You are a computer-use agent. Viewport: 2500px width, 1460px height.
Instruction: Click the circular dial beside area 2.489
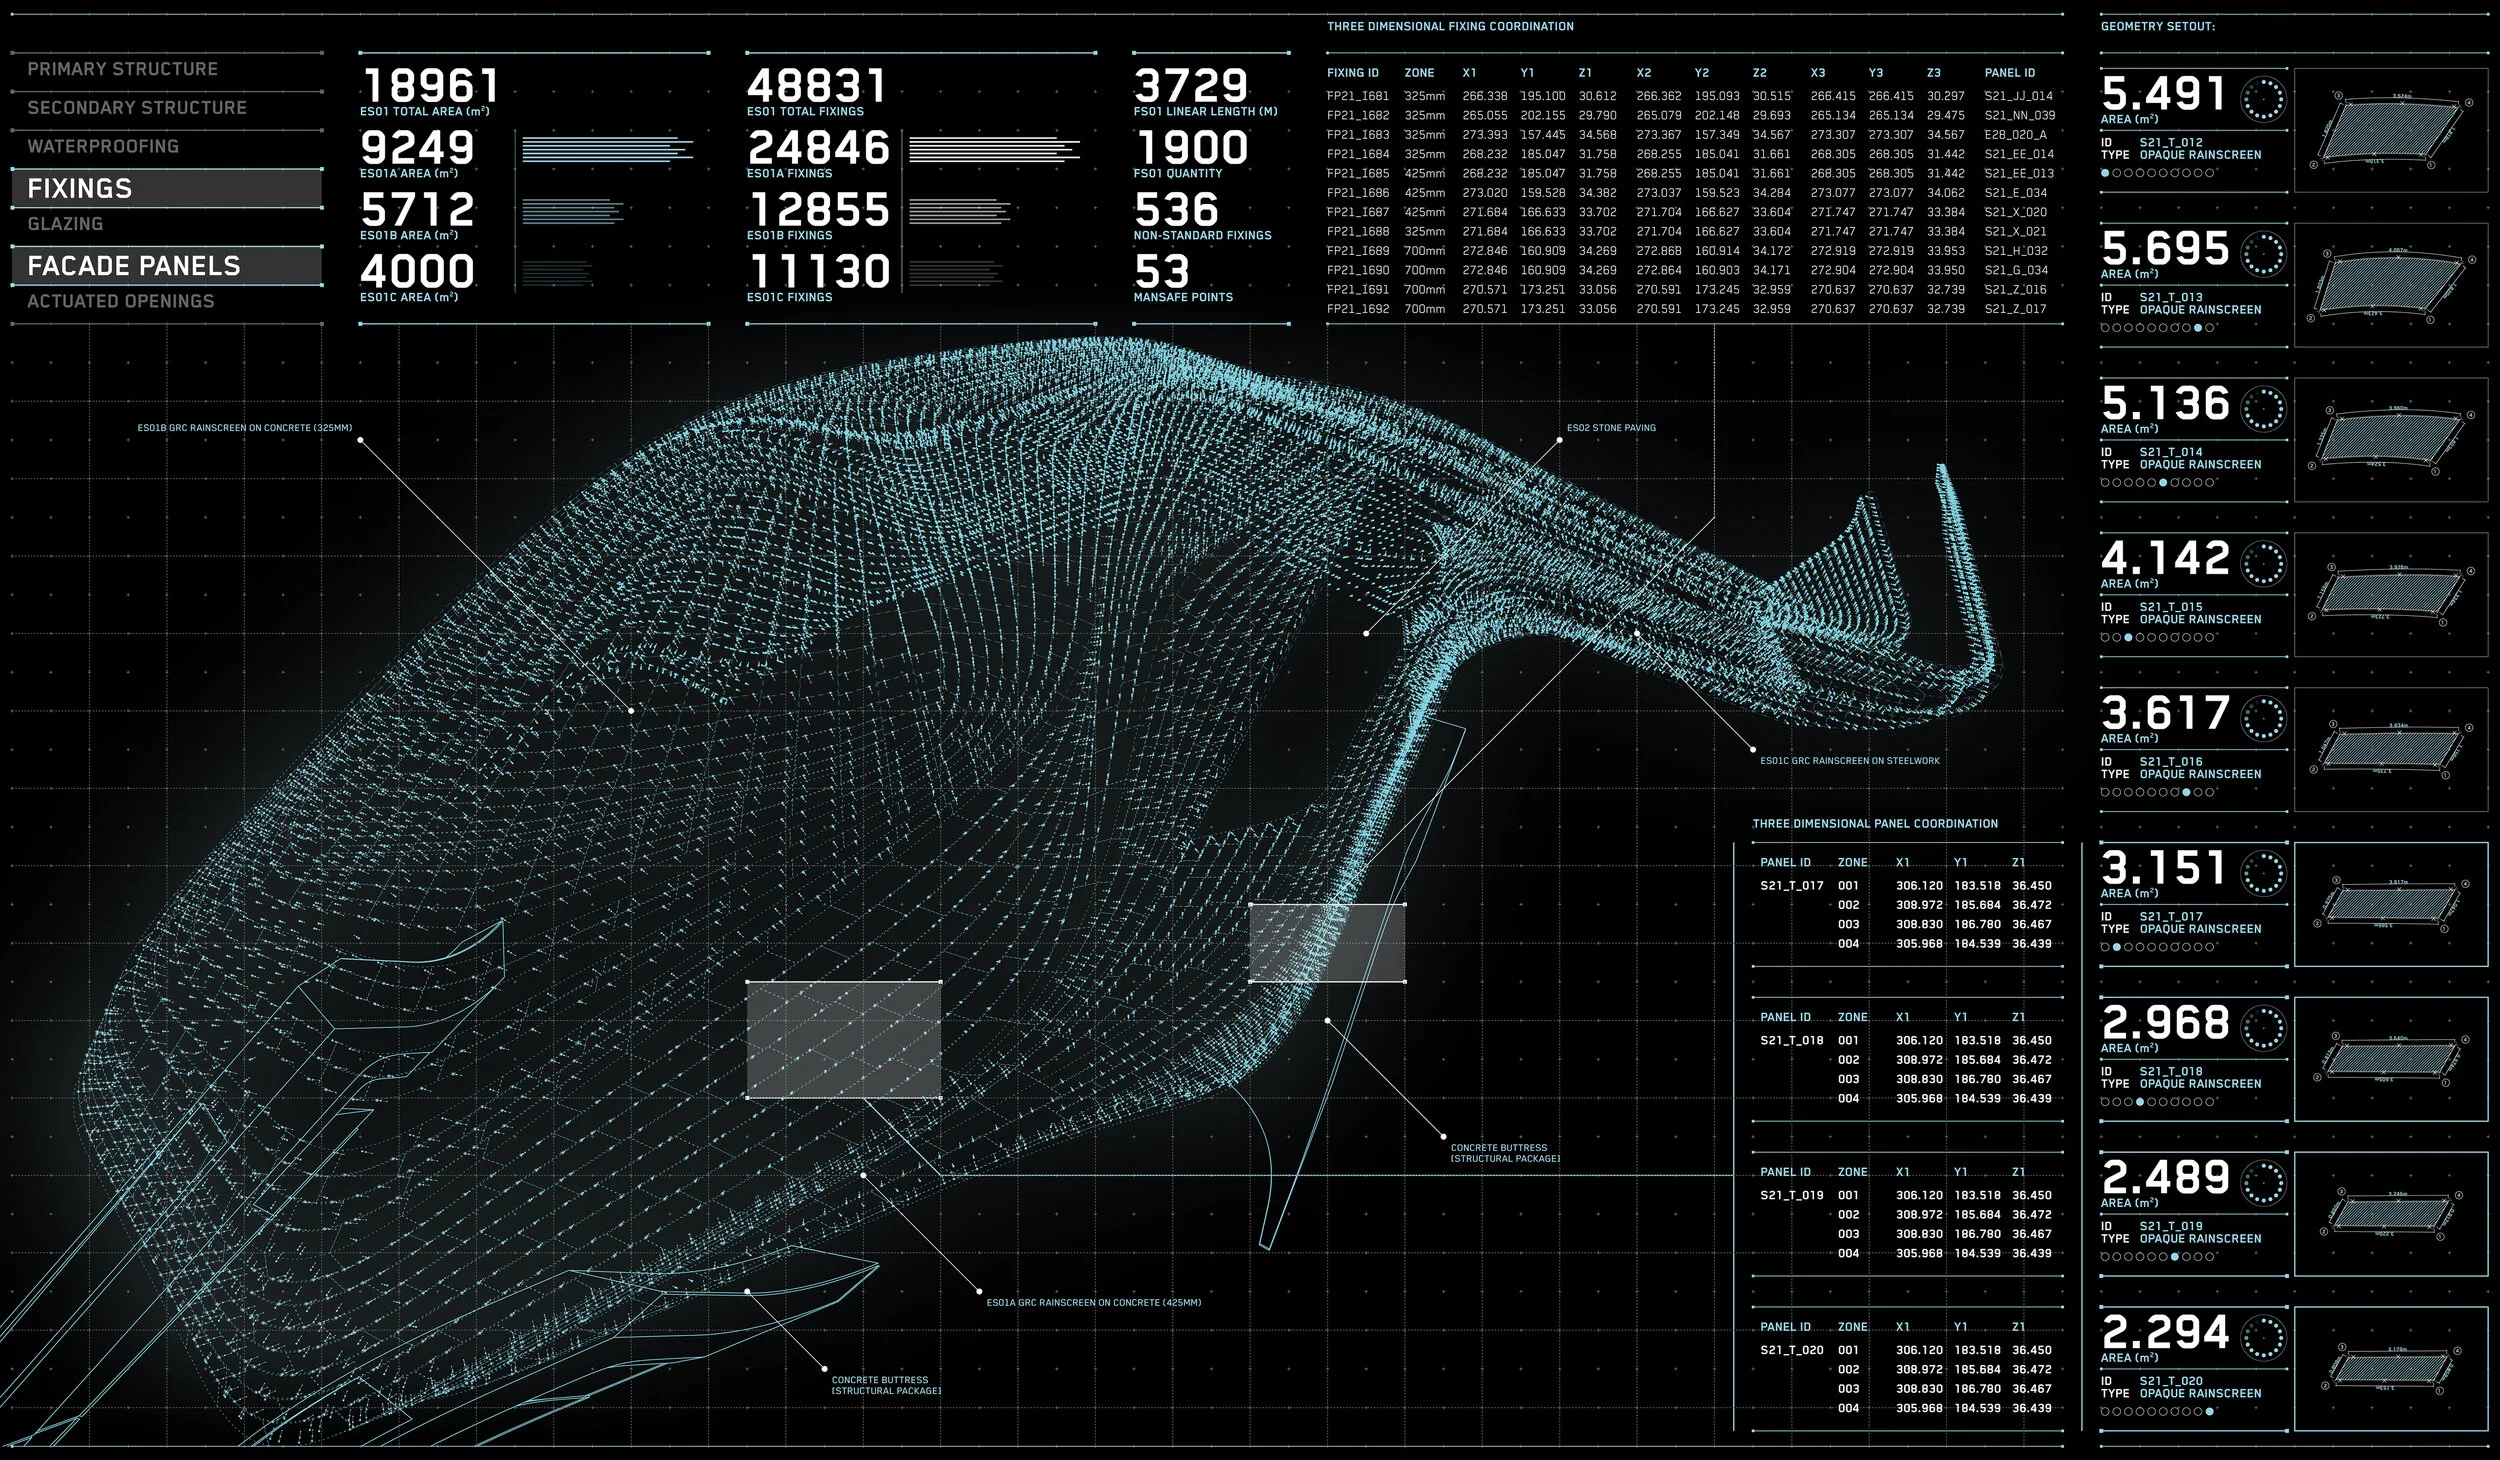coord(2263,1183)
